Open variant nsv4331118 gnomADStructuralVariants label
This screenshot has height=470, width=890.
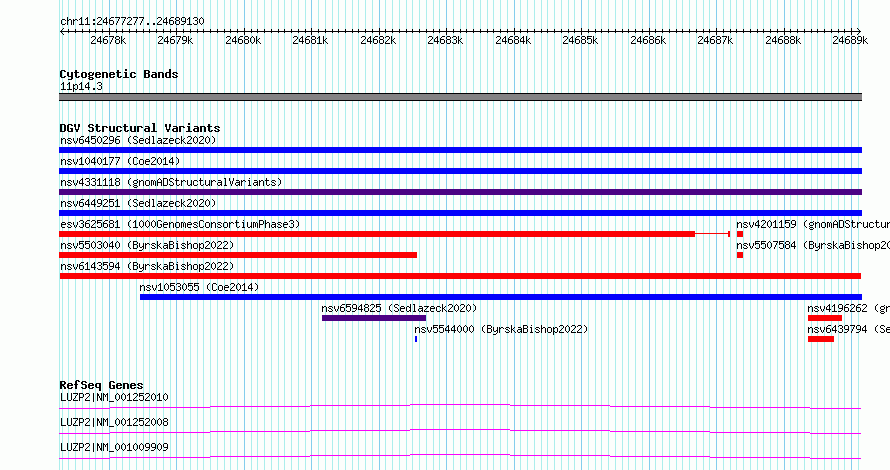(x=171, y=182)
